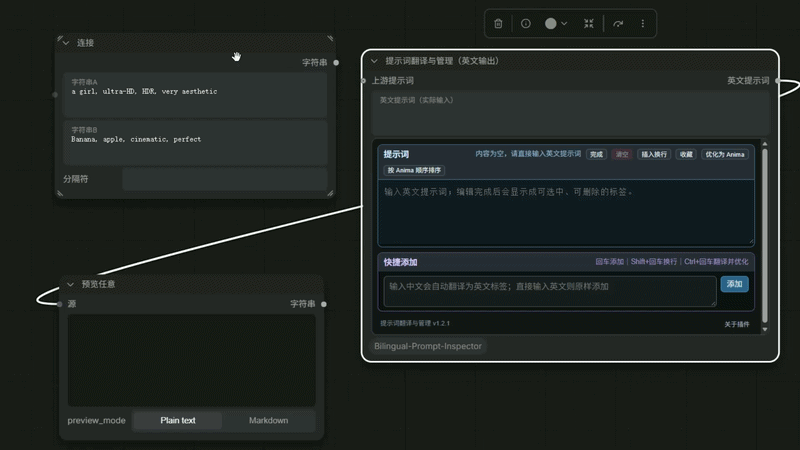
Task: Click 字符串A input socket on 连接 node
Action: [55, 94]
